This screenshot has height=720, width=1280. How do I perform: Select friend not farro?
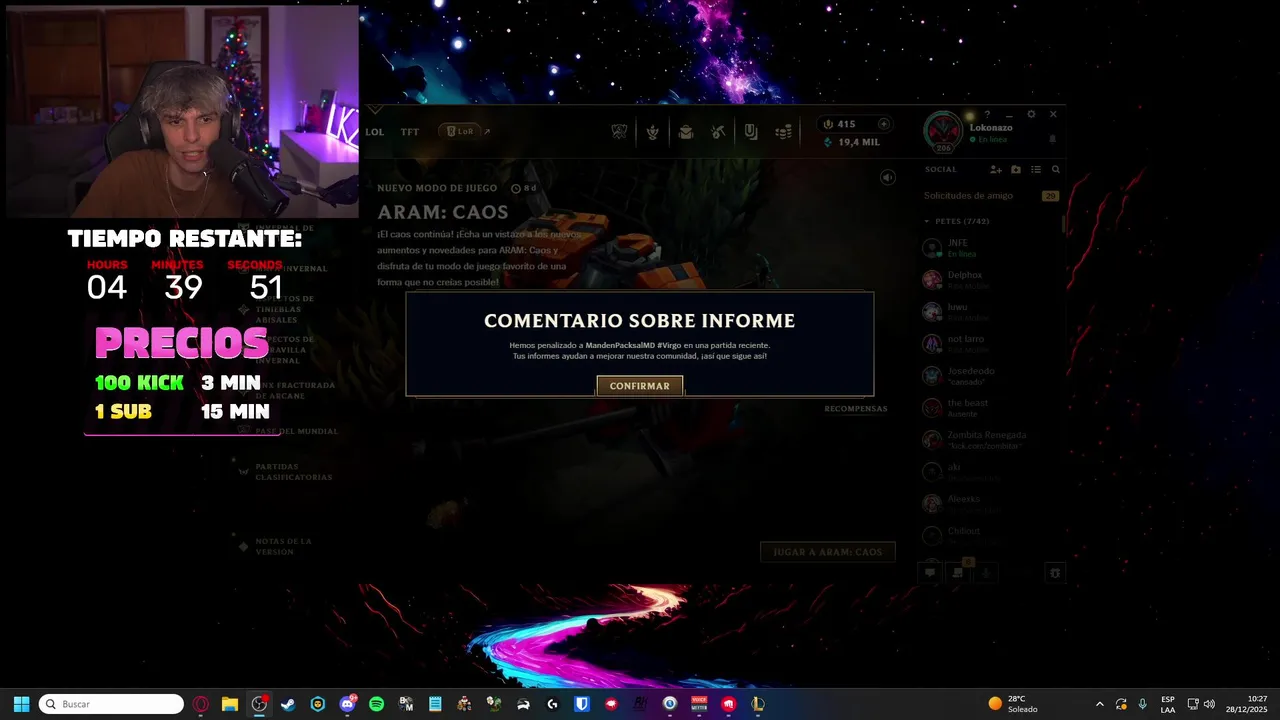coord(990,344)
